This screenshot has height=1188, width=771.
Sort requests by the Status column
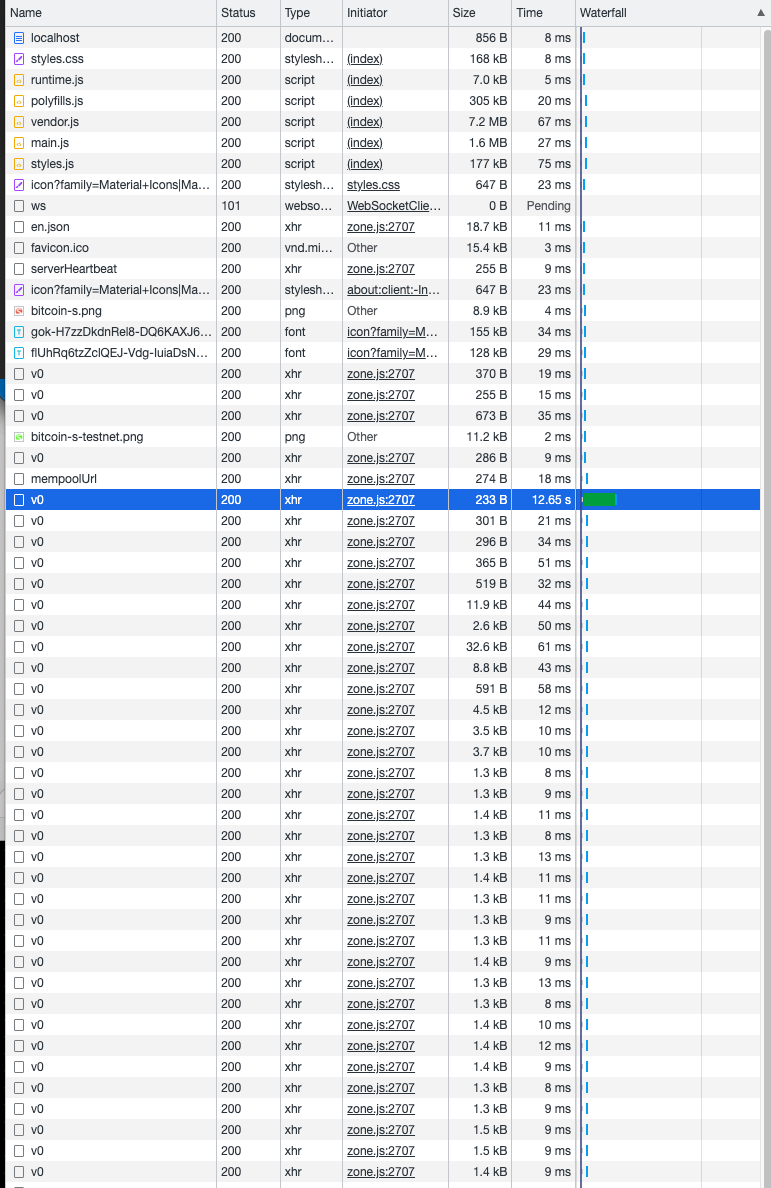tap(248, 13)
